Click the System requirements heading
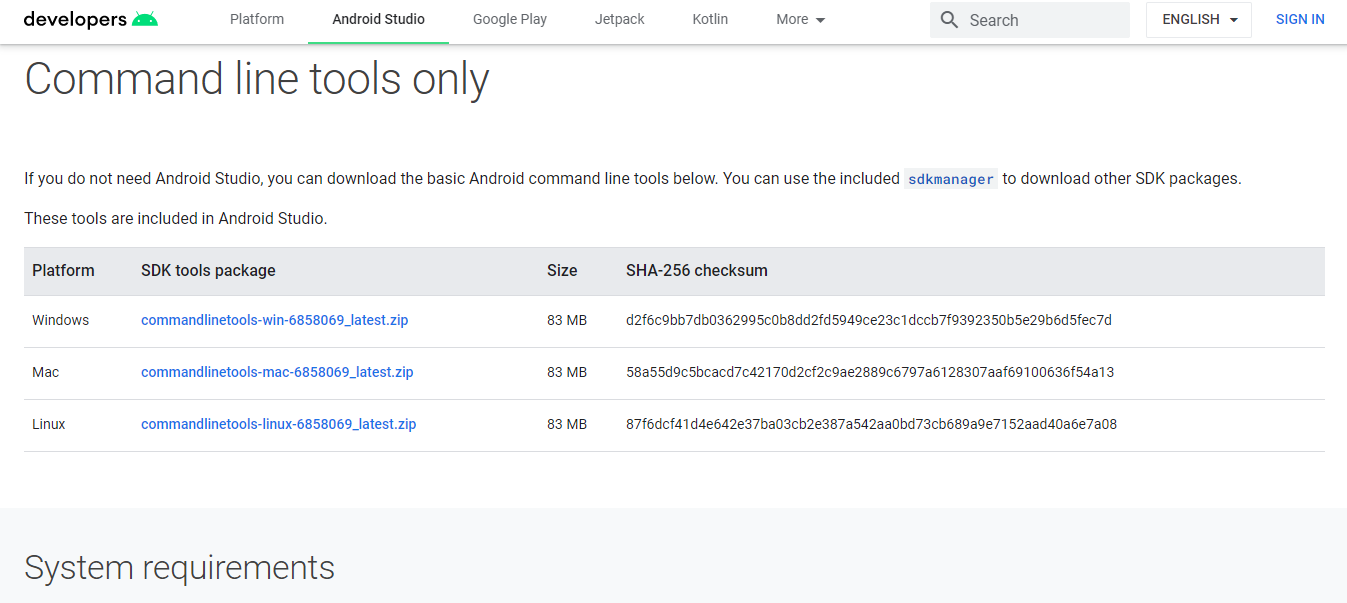The width and height of the screenshot is (1347, 603). pyautogui.click(x=179, y=567)
